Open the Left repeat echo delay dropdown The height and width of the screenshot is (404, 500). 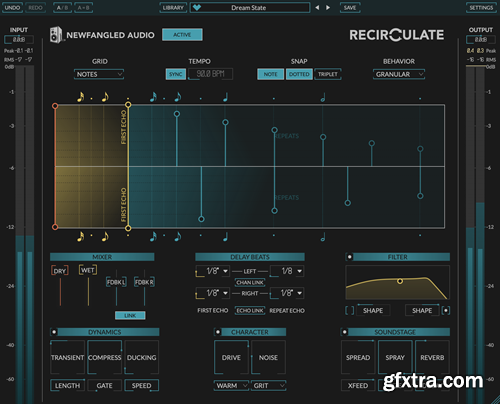(287, 271)
